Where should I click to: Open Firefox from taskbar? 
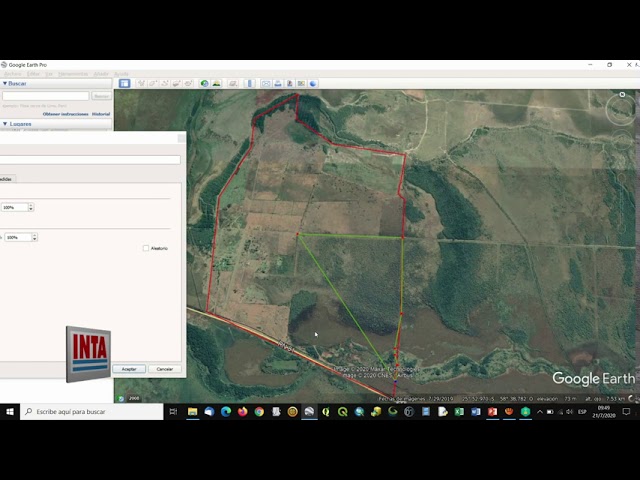click(242, 412)
